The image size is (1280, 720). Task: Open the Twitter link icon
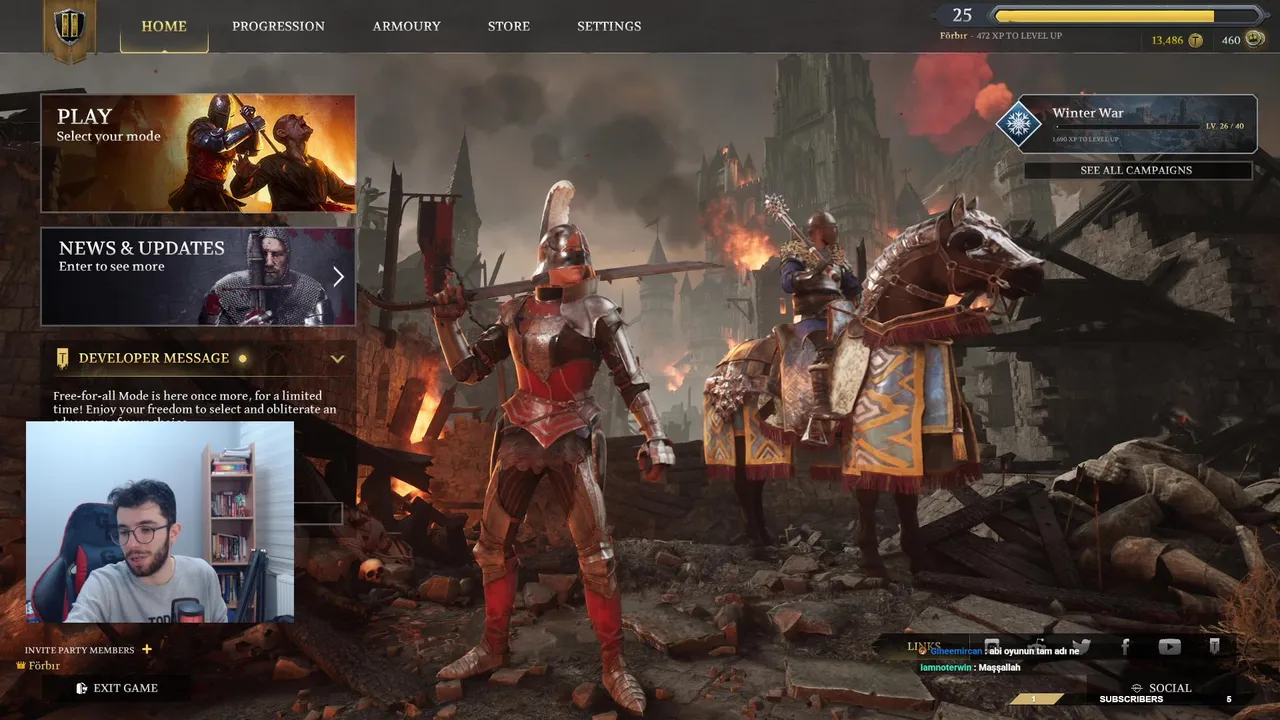[x=1081, y=647]
